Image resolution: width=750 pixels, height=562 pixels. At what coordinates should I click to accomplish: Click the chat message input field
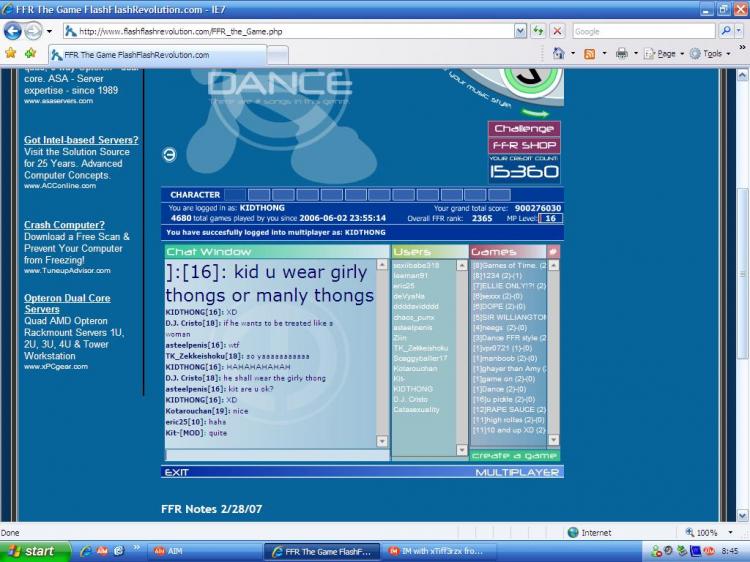point(277,455)
